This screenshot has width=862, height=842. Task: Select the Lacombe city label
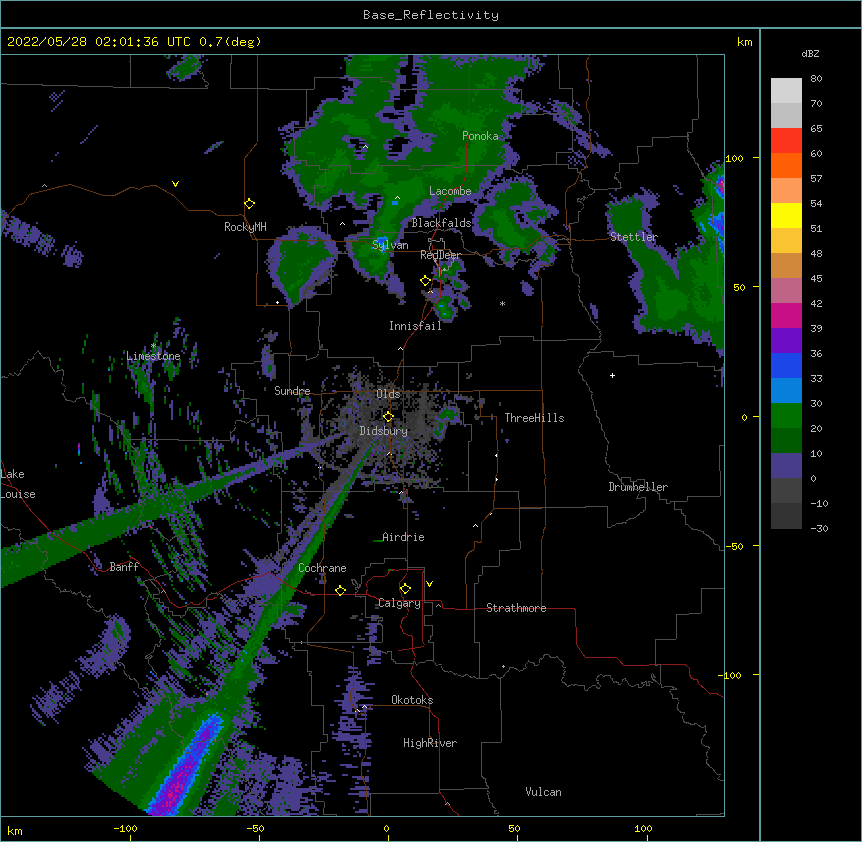[450, 191]
